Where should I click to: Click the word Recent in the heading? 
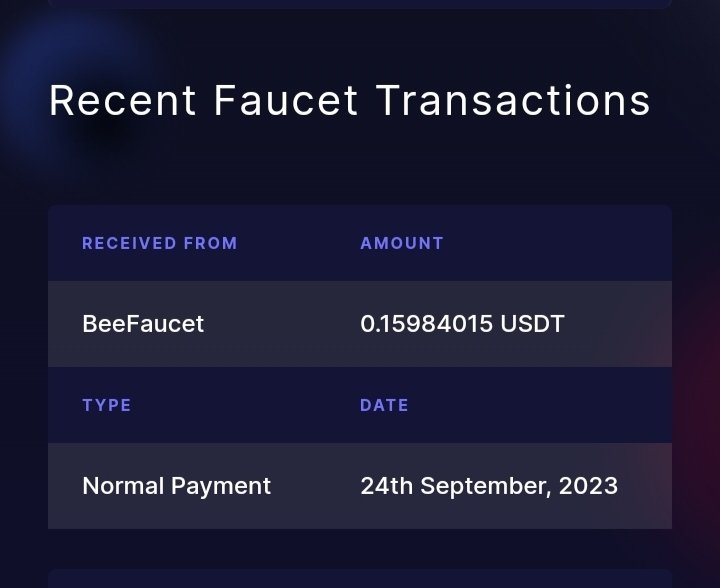pos(123,101)
